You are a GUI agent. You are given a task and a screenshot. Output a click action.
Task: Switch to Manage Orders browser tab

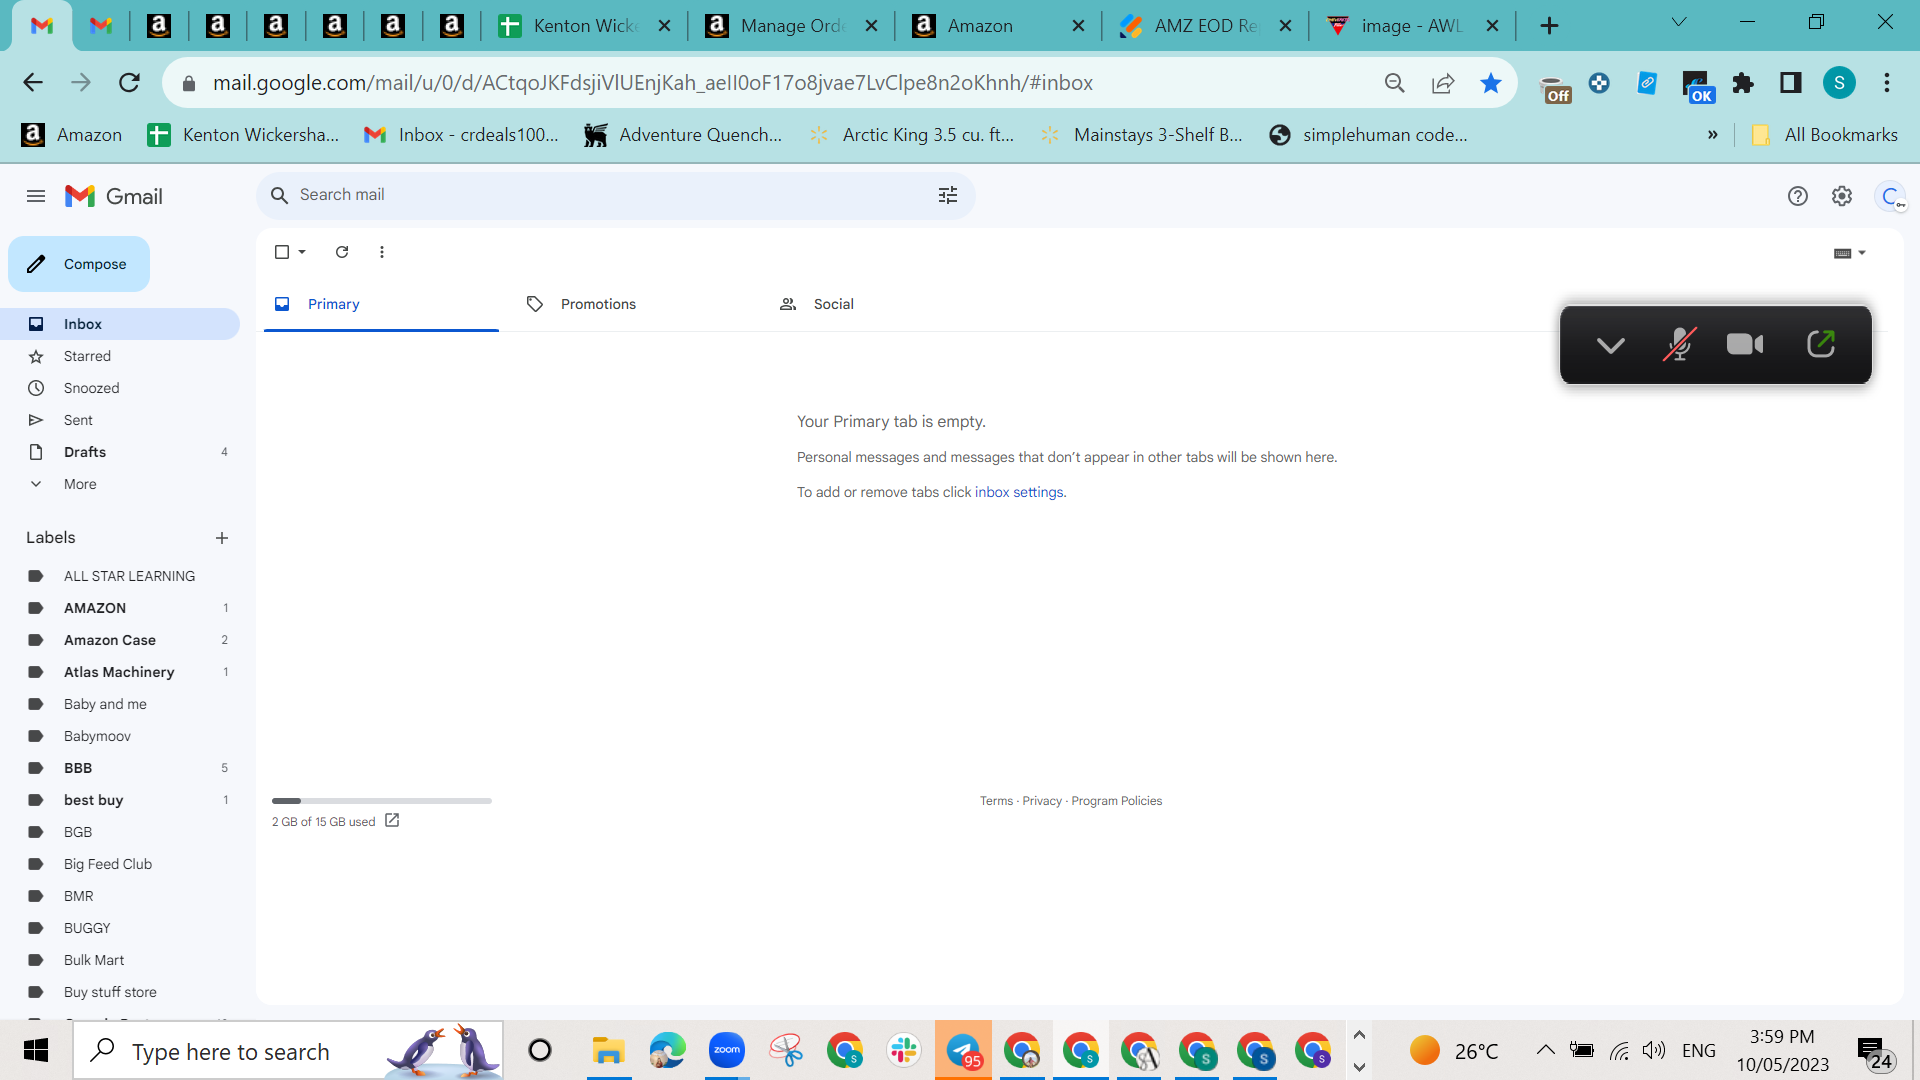(792, 26)
